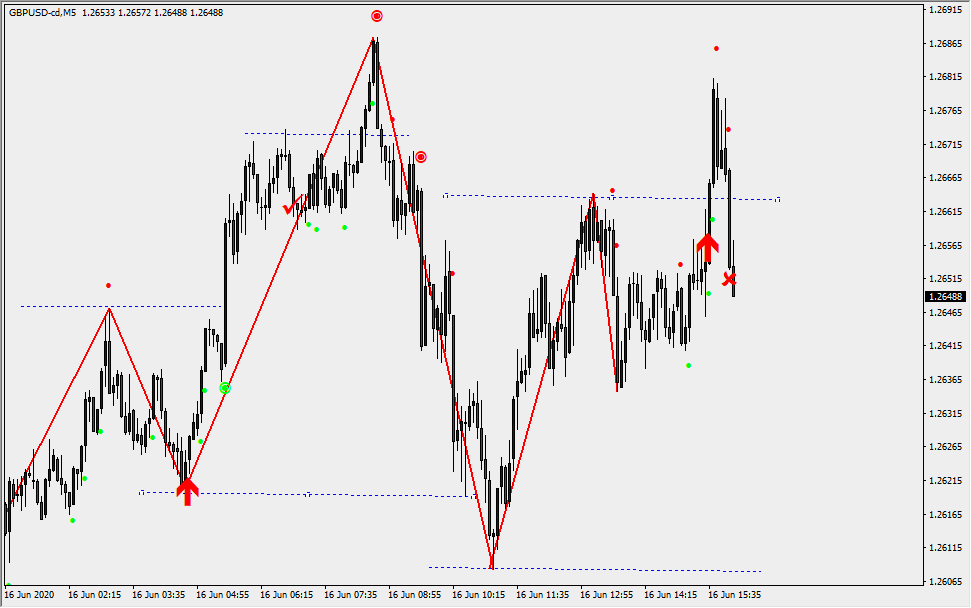Click the 16 Jun 2020 date label
This screenshot has height=608, width=971.
[30, 594]
